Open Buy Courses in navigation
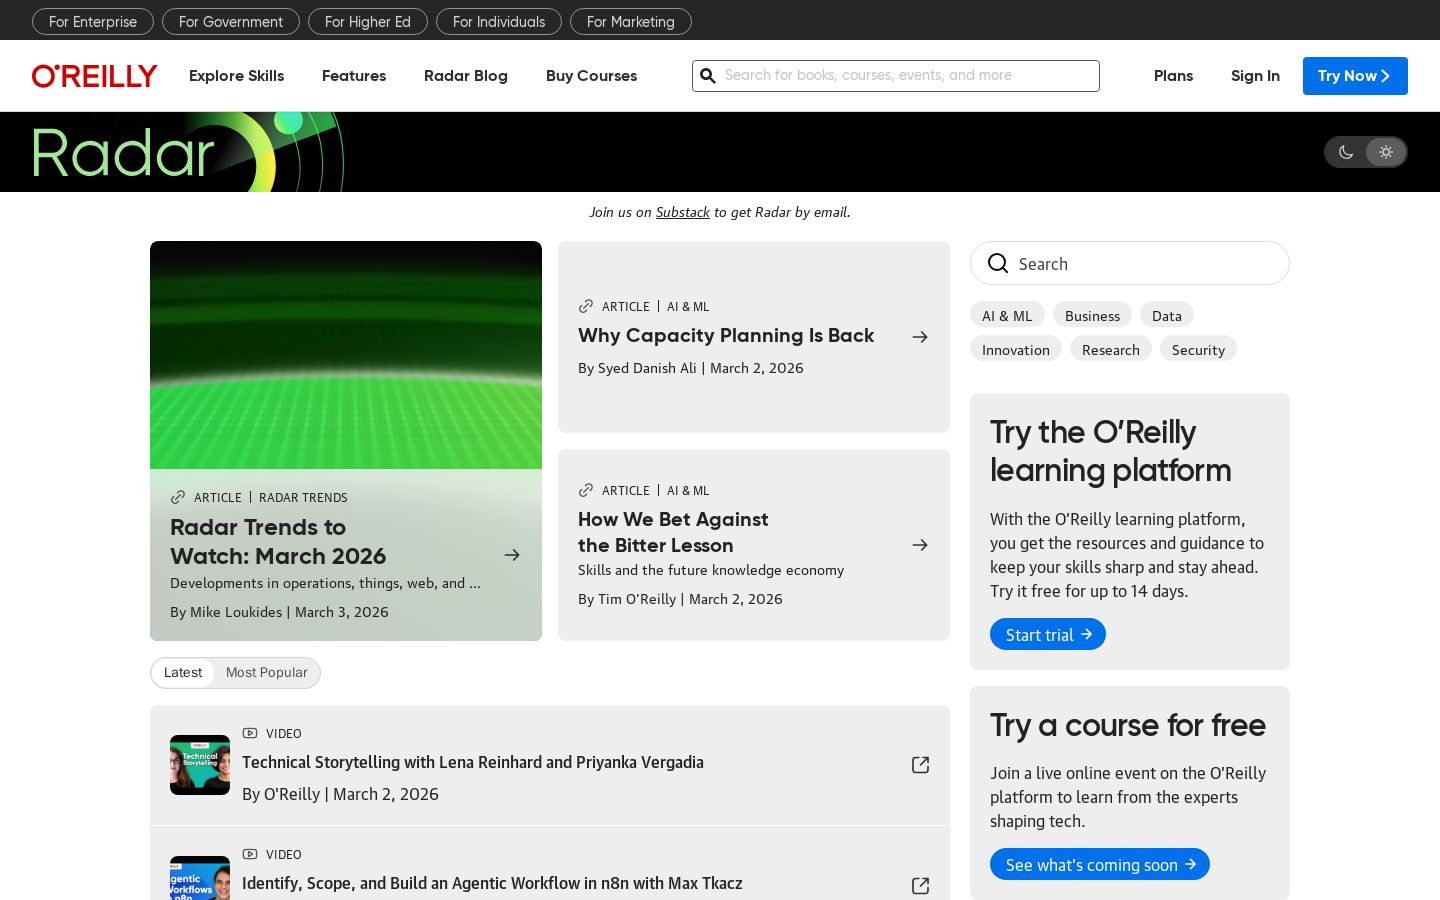 point(591,76)
